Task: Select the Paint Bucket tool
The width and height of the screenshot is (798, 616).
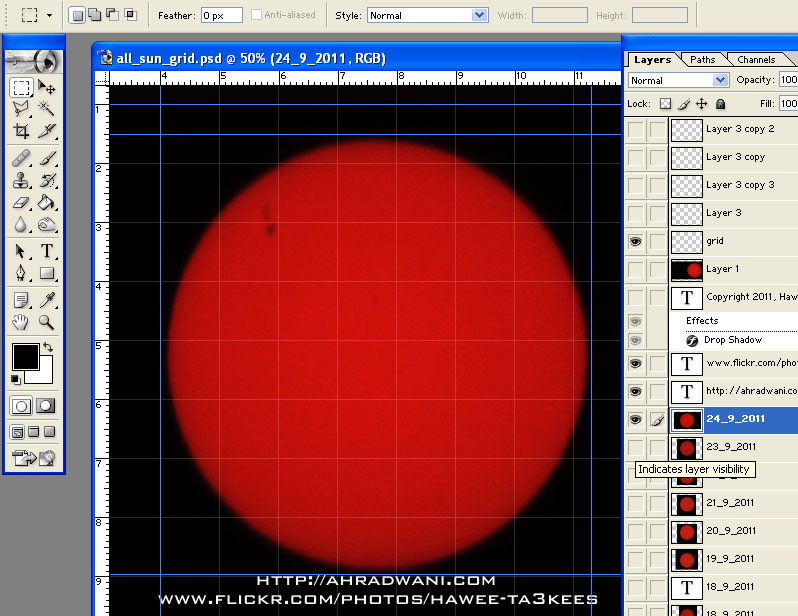Action: coord(46,203)
